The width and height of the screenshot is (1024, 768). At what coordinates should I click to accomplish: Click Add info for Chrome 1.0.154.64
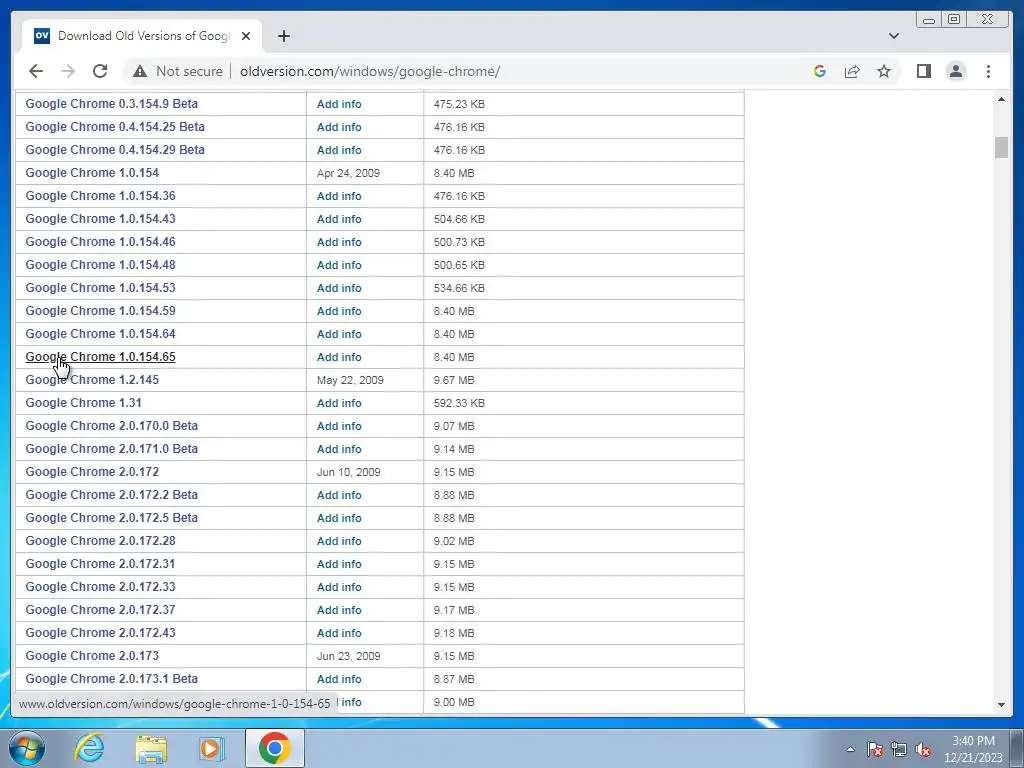339,334
